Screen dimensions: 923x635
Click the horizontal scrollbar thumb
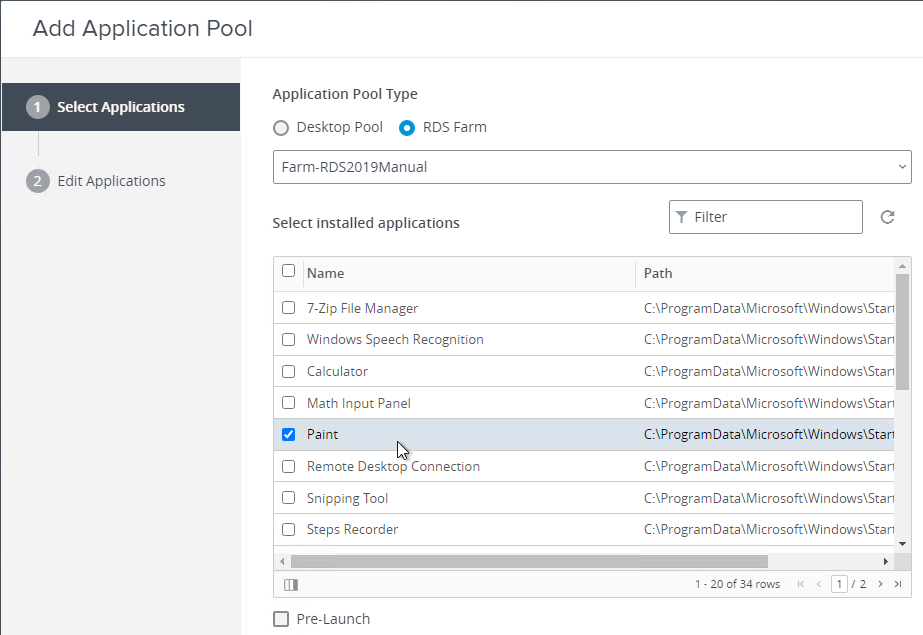tap(529, 561)
